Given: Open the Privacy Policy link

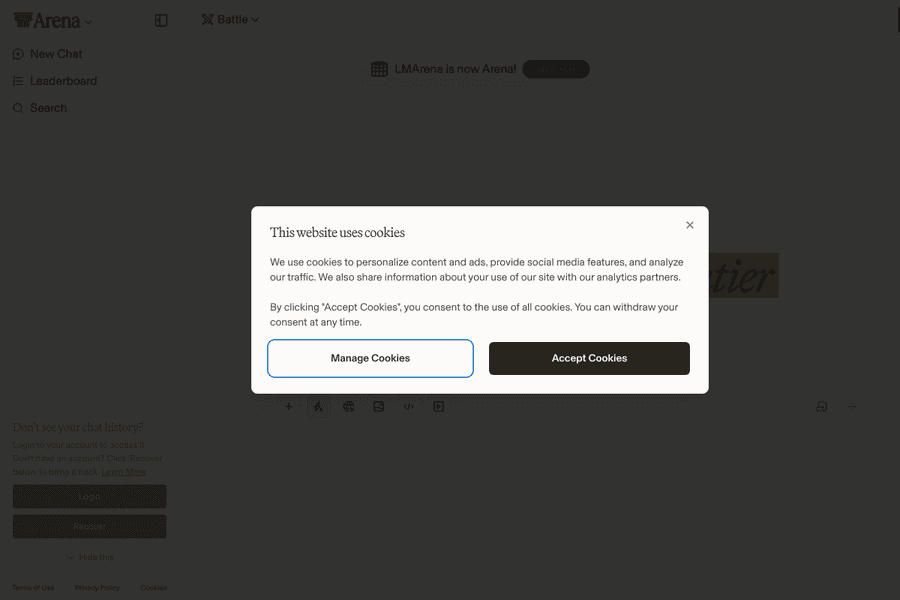Looking at the screenshot, I should 97,588.
